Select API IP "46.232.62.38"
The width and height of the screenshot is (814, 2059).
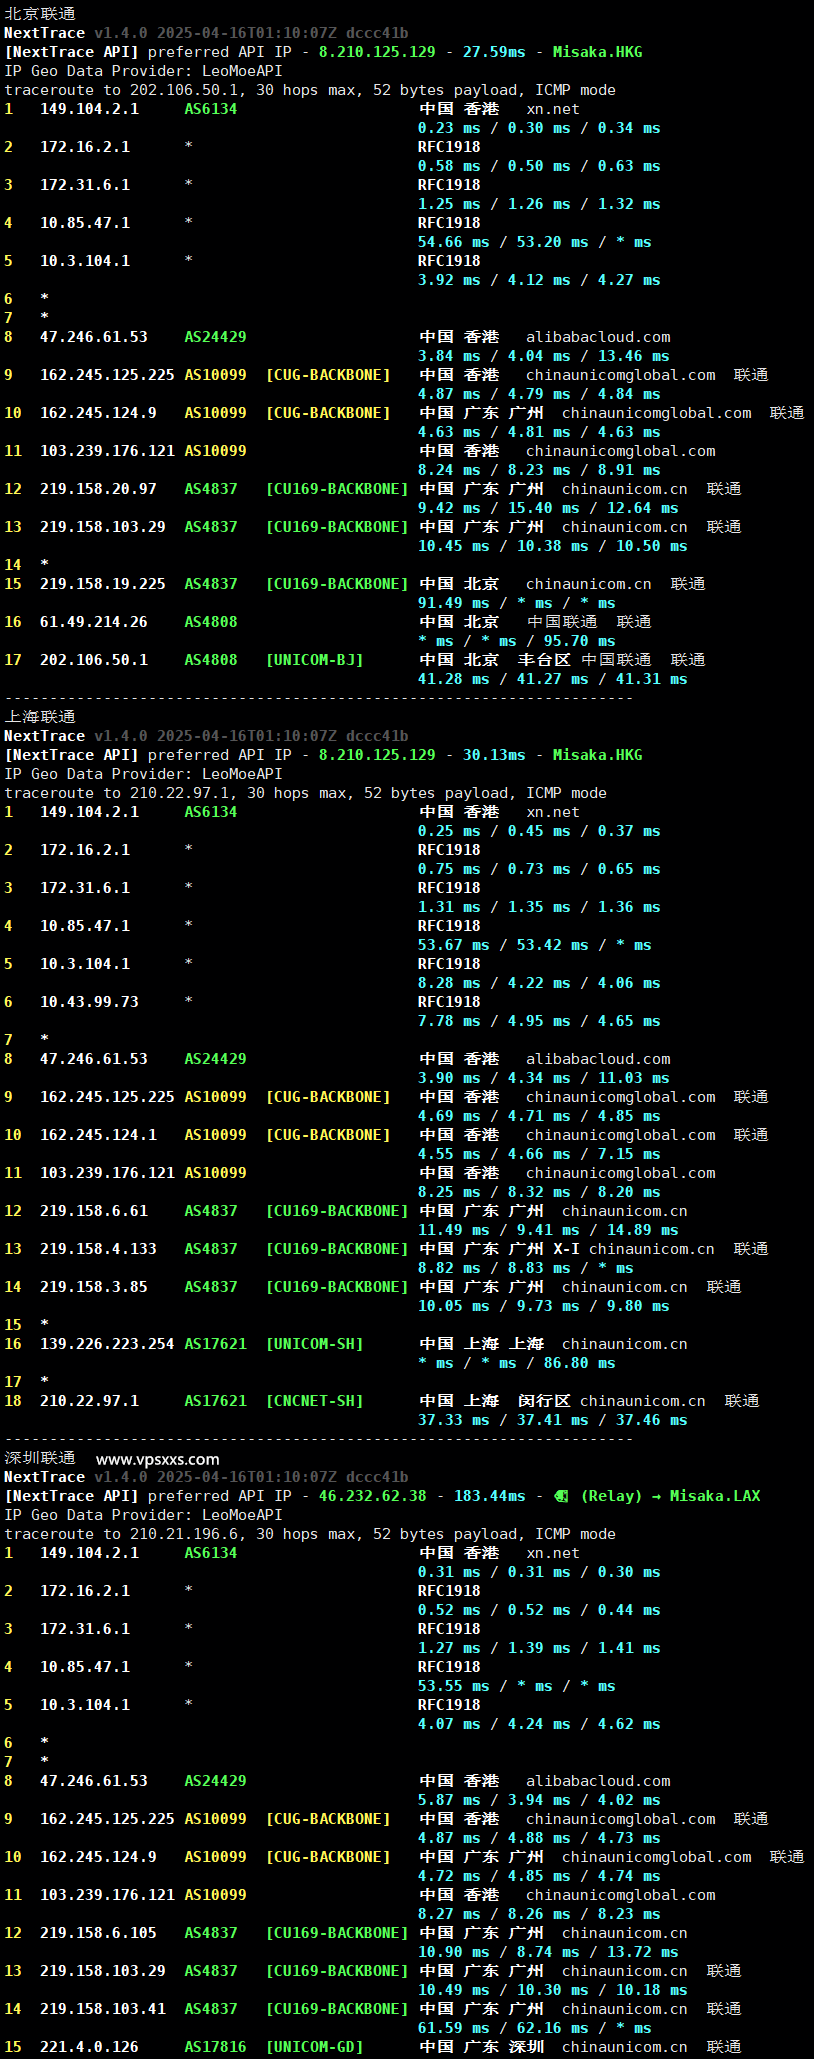(372, 1496)
